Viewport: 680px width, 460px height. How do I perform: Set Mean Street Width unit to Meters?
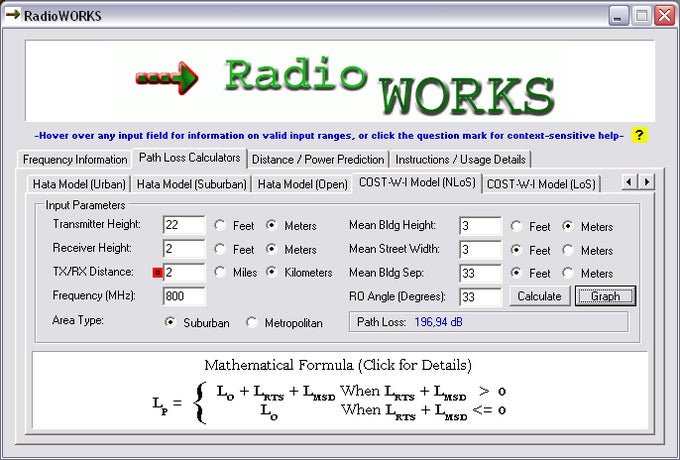pos(588,250)
